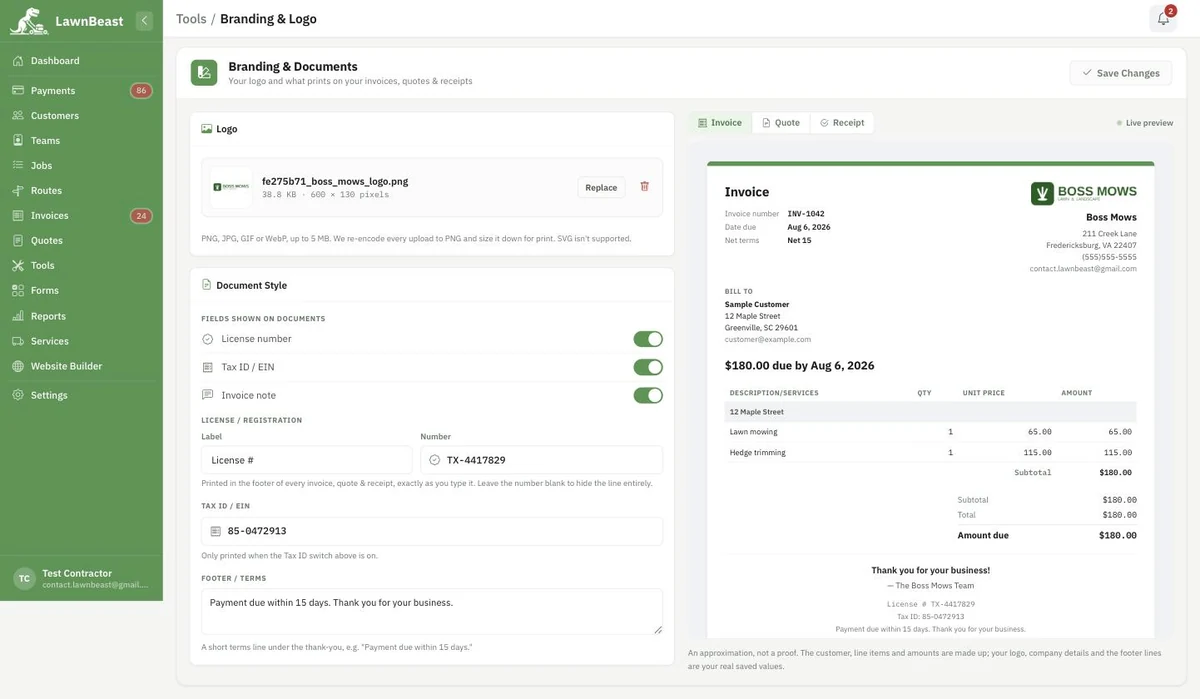Click the boss mows logo thumbnail

pos(231,187)
